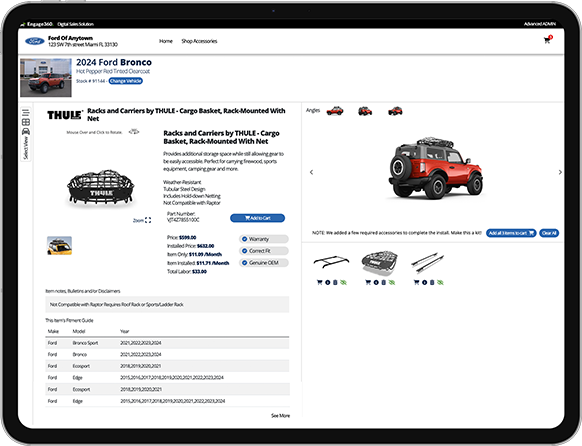The width and height of the screenshot is (582, 446).
Task: Toggle green hide-eye icon under roof crossbar rack
Action: point(343,282)
